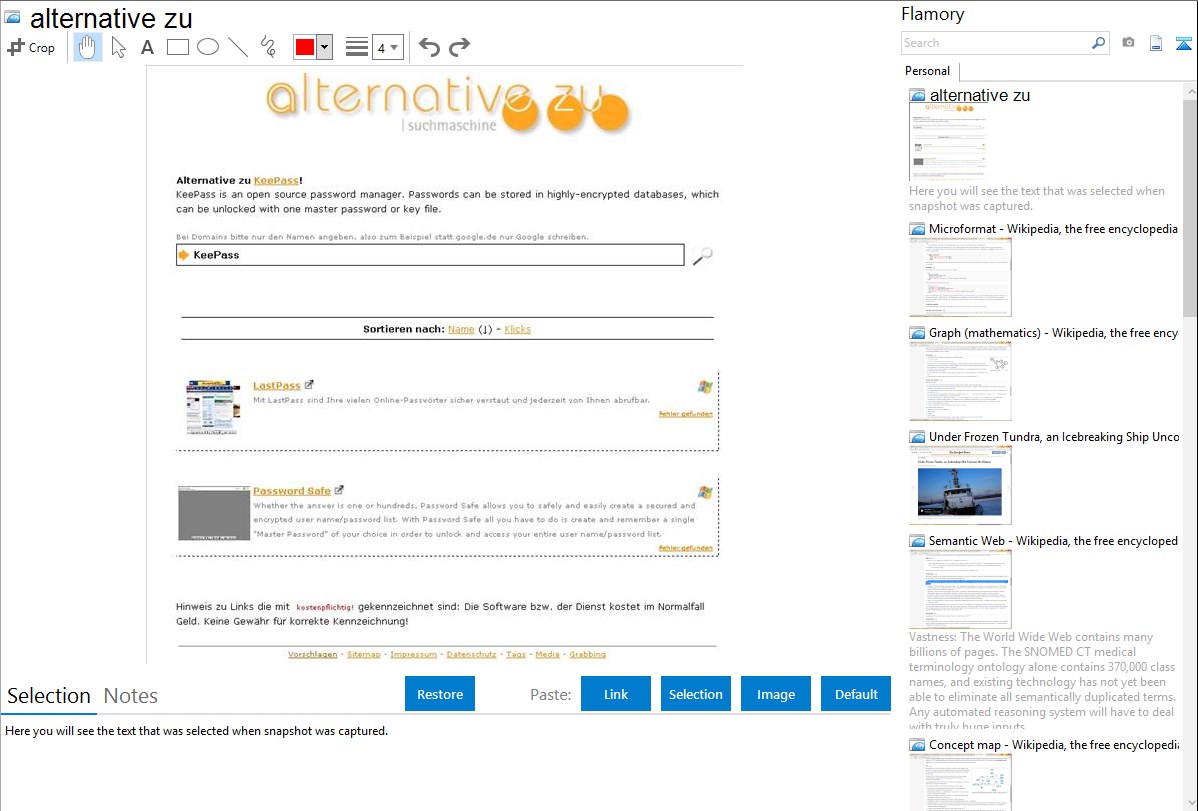Viewport: 1198px width, 811px height.
Task: Click the line thickness icon
Action: pos(357,47)
